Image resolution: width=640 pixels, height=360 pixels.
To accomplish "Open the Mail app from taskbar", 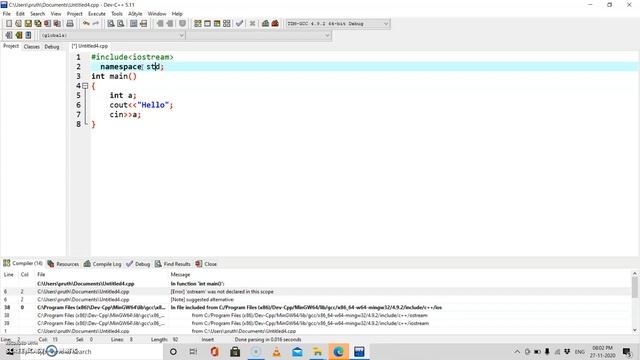I will (297, 351).
